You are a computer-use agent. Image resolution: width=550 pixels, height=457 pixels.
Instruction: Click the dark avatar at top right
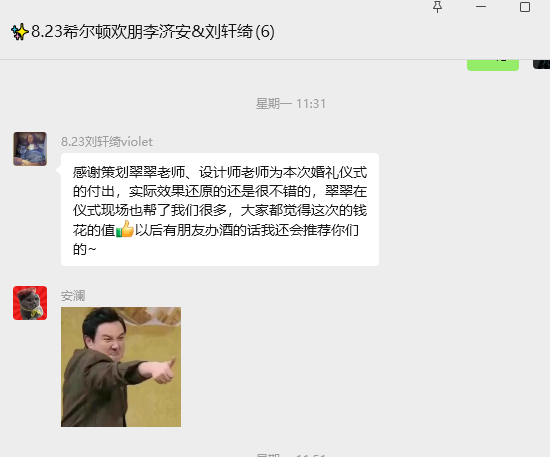(542, 65)
